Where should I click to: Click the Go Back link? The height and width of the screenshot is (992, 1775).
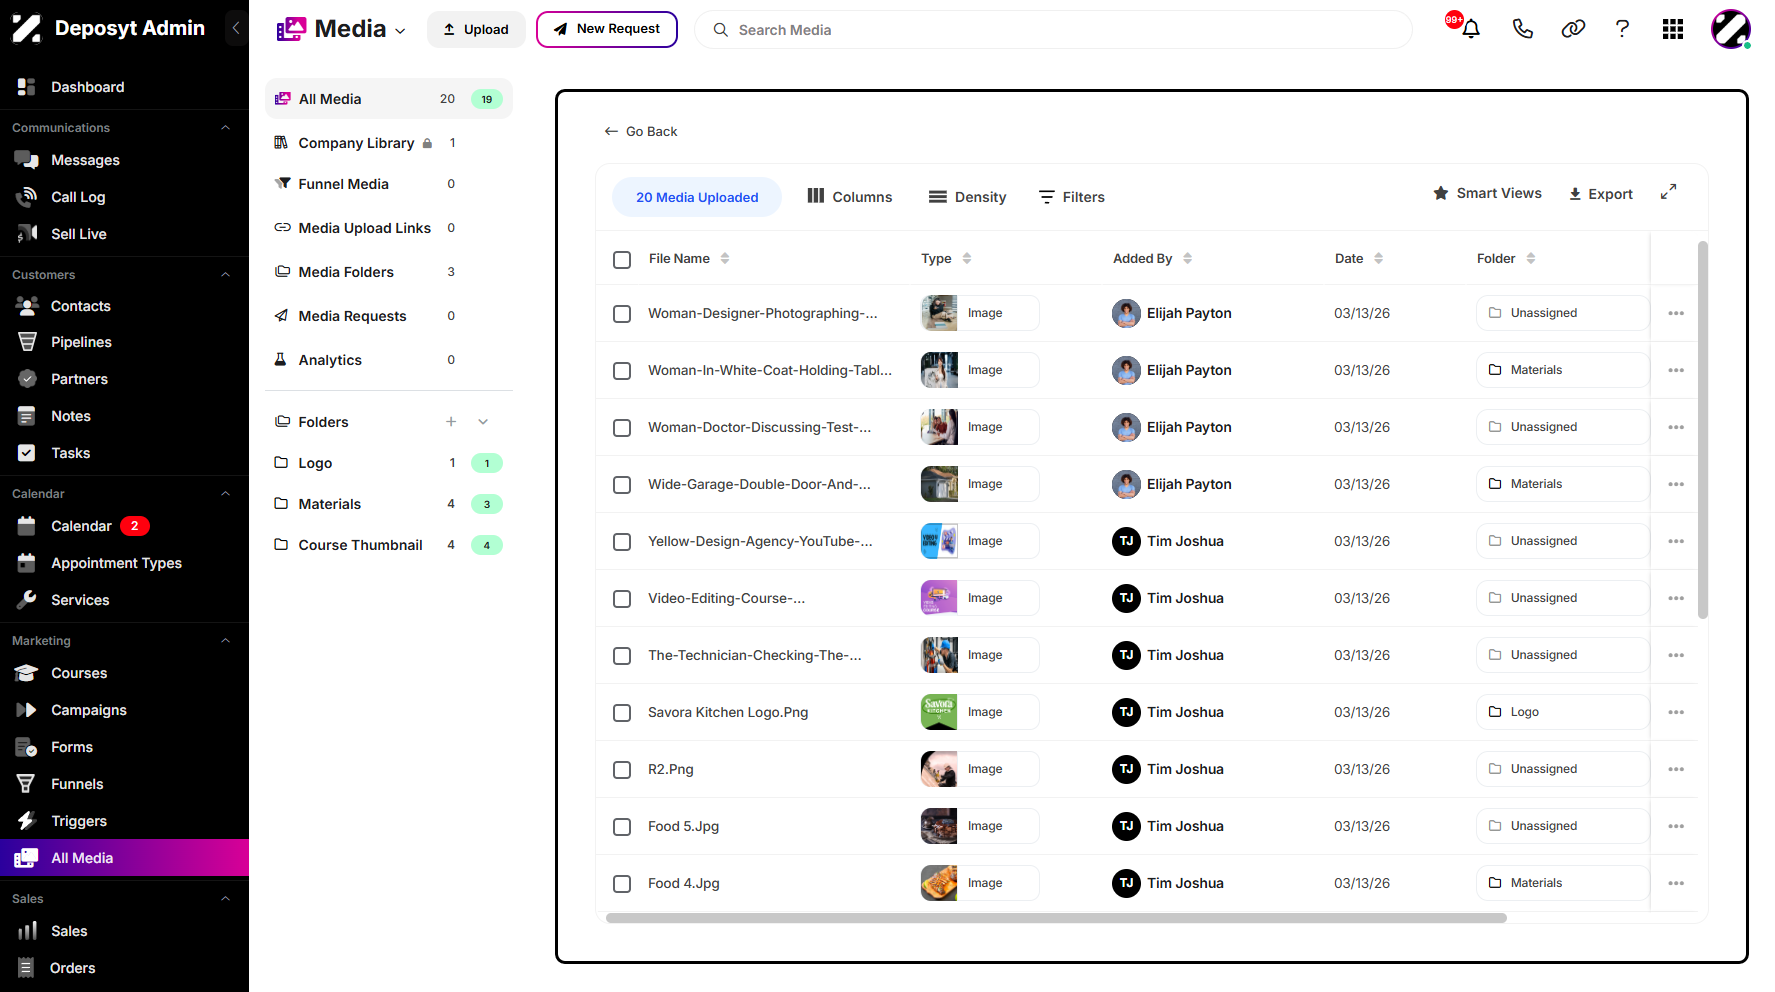pyautogui.click(x=641, y=131)
